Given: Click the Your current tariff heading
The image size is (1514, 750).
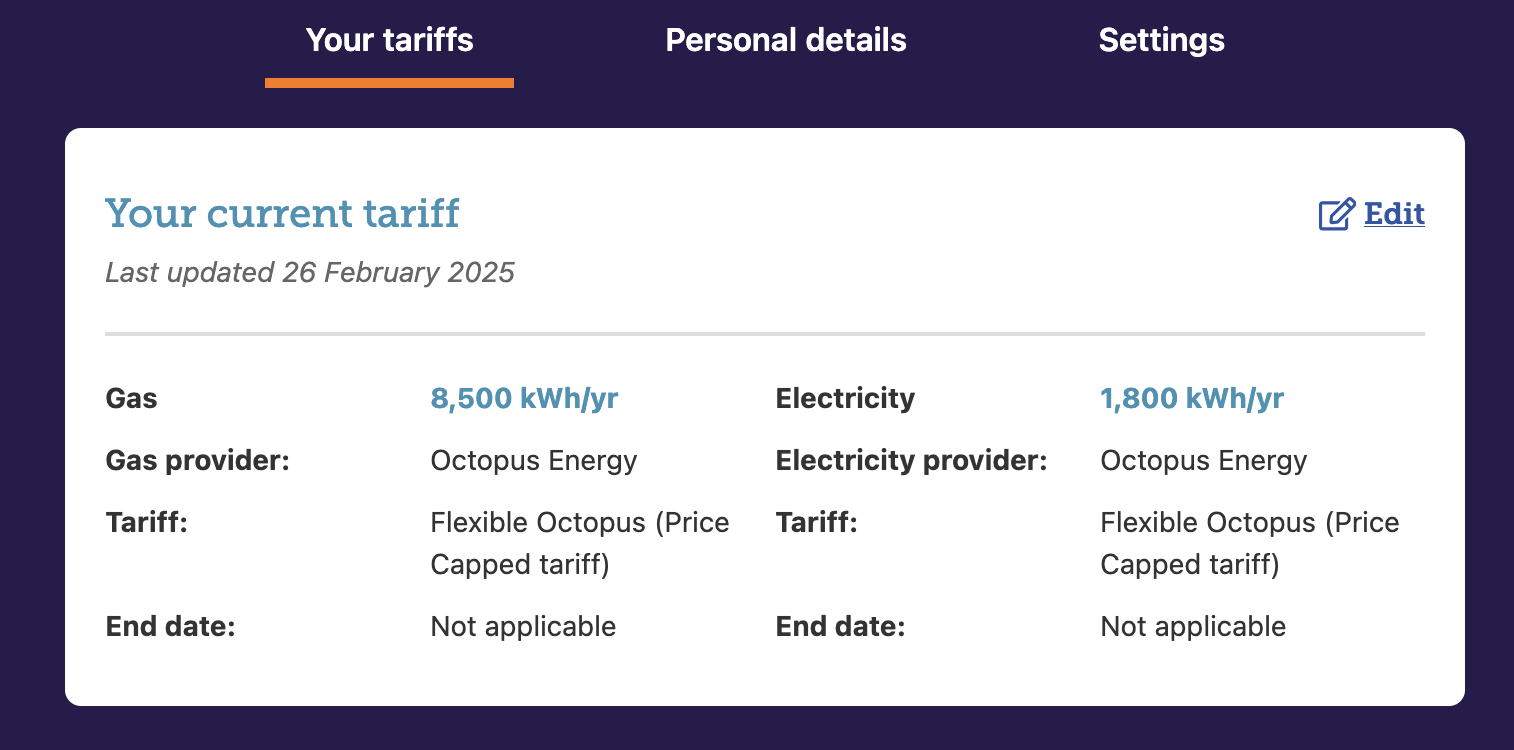Looking at the screenshot, I should 282,214.
